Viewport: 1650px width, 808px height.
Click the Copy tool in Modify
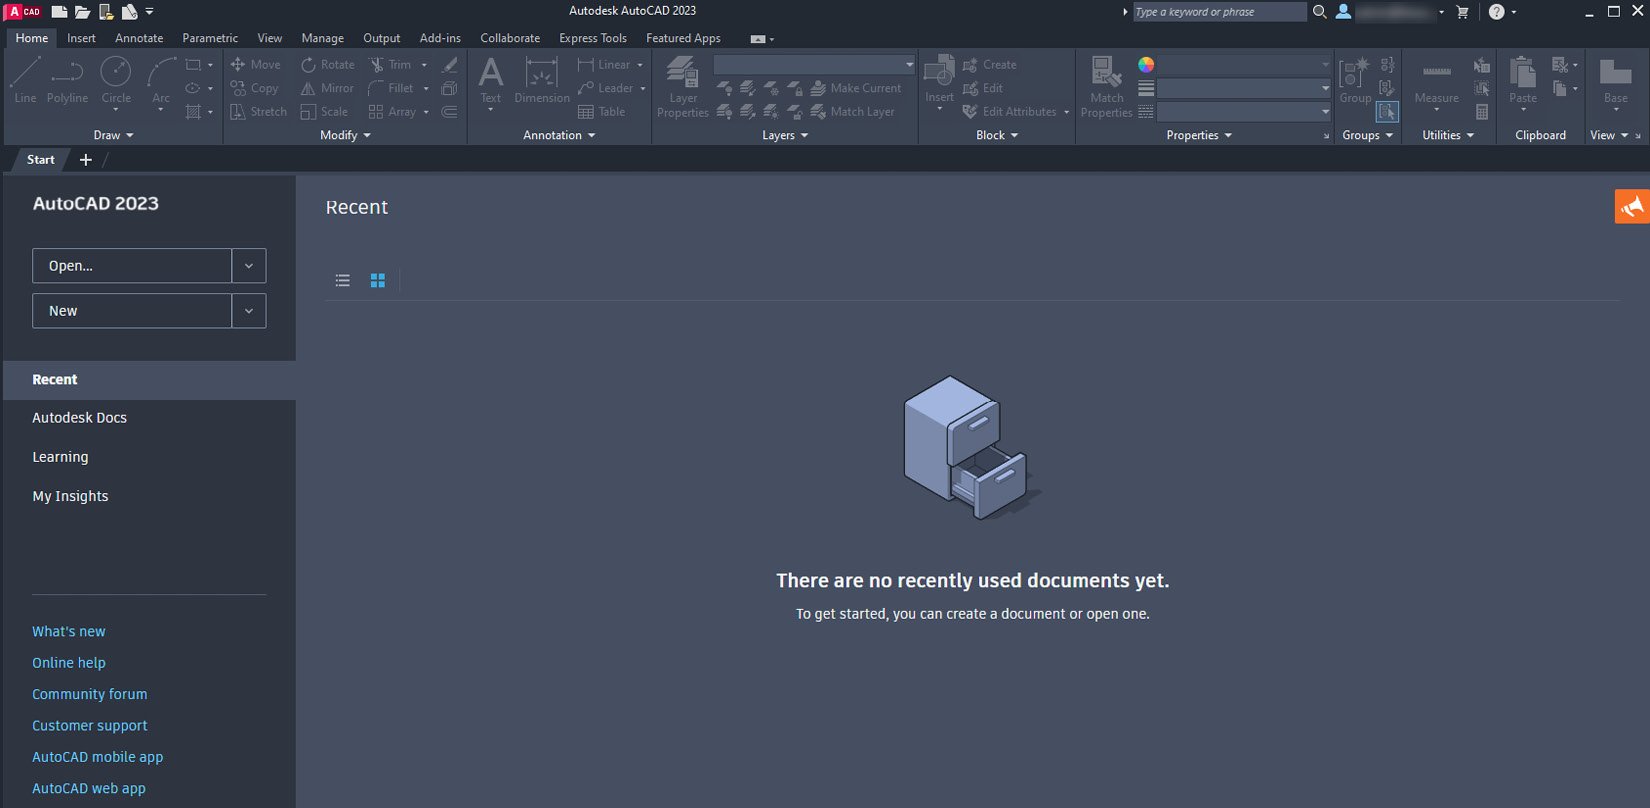(254, 88)
